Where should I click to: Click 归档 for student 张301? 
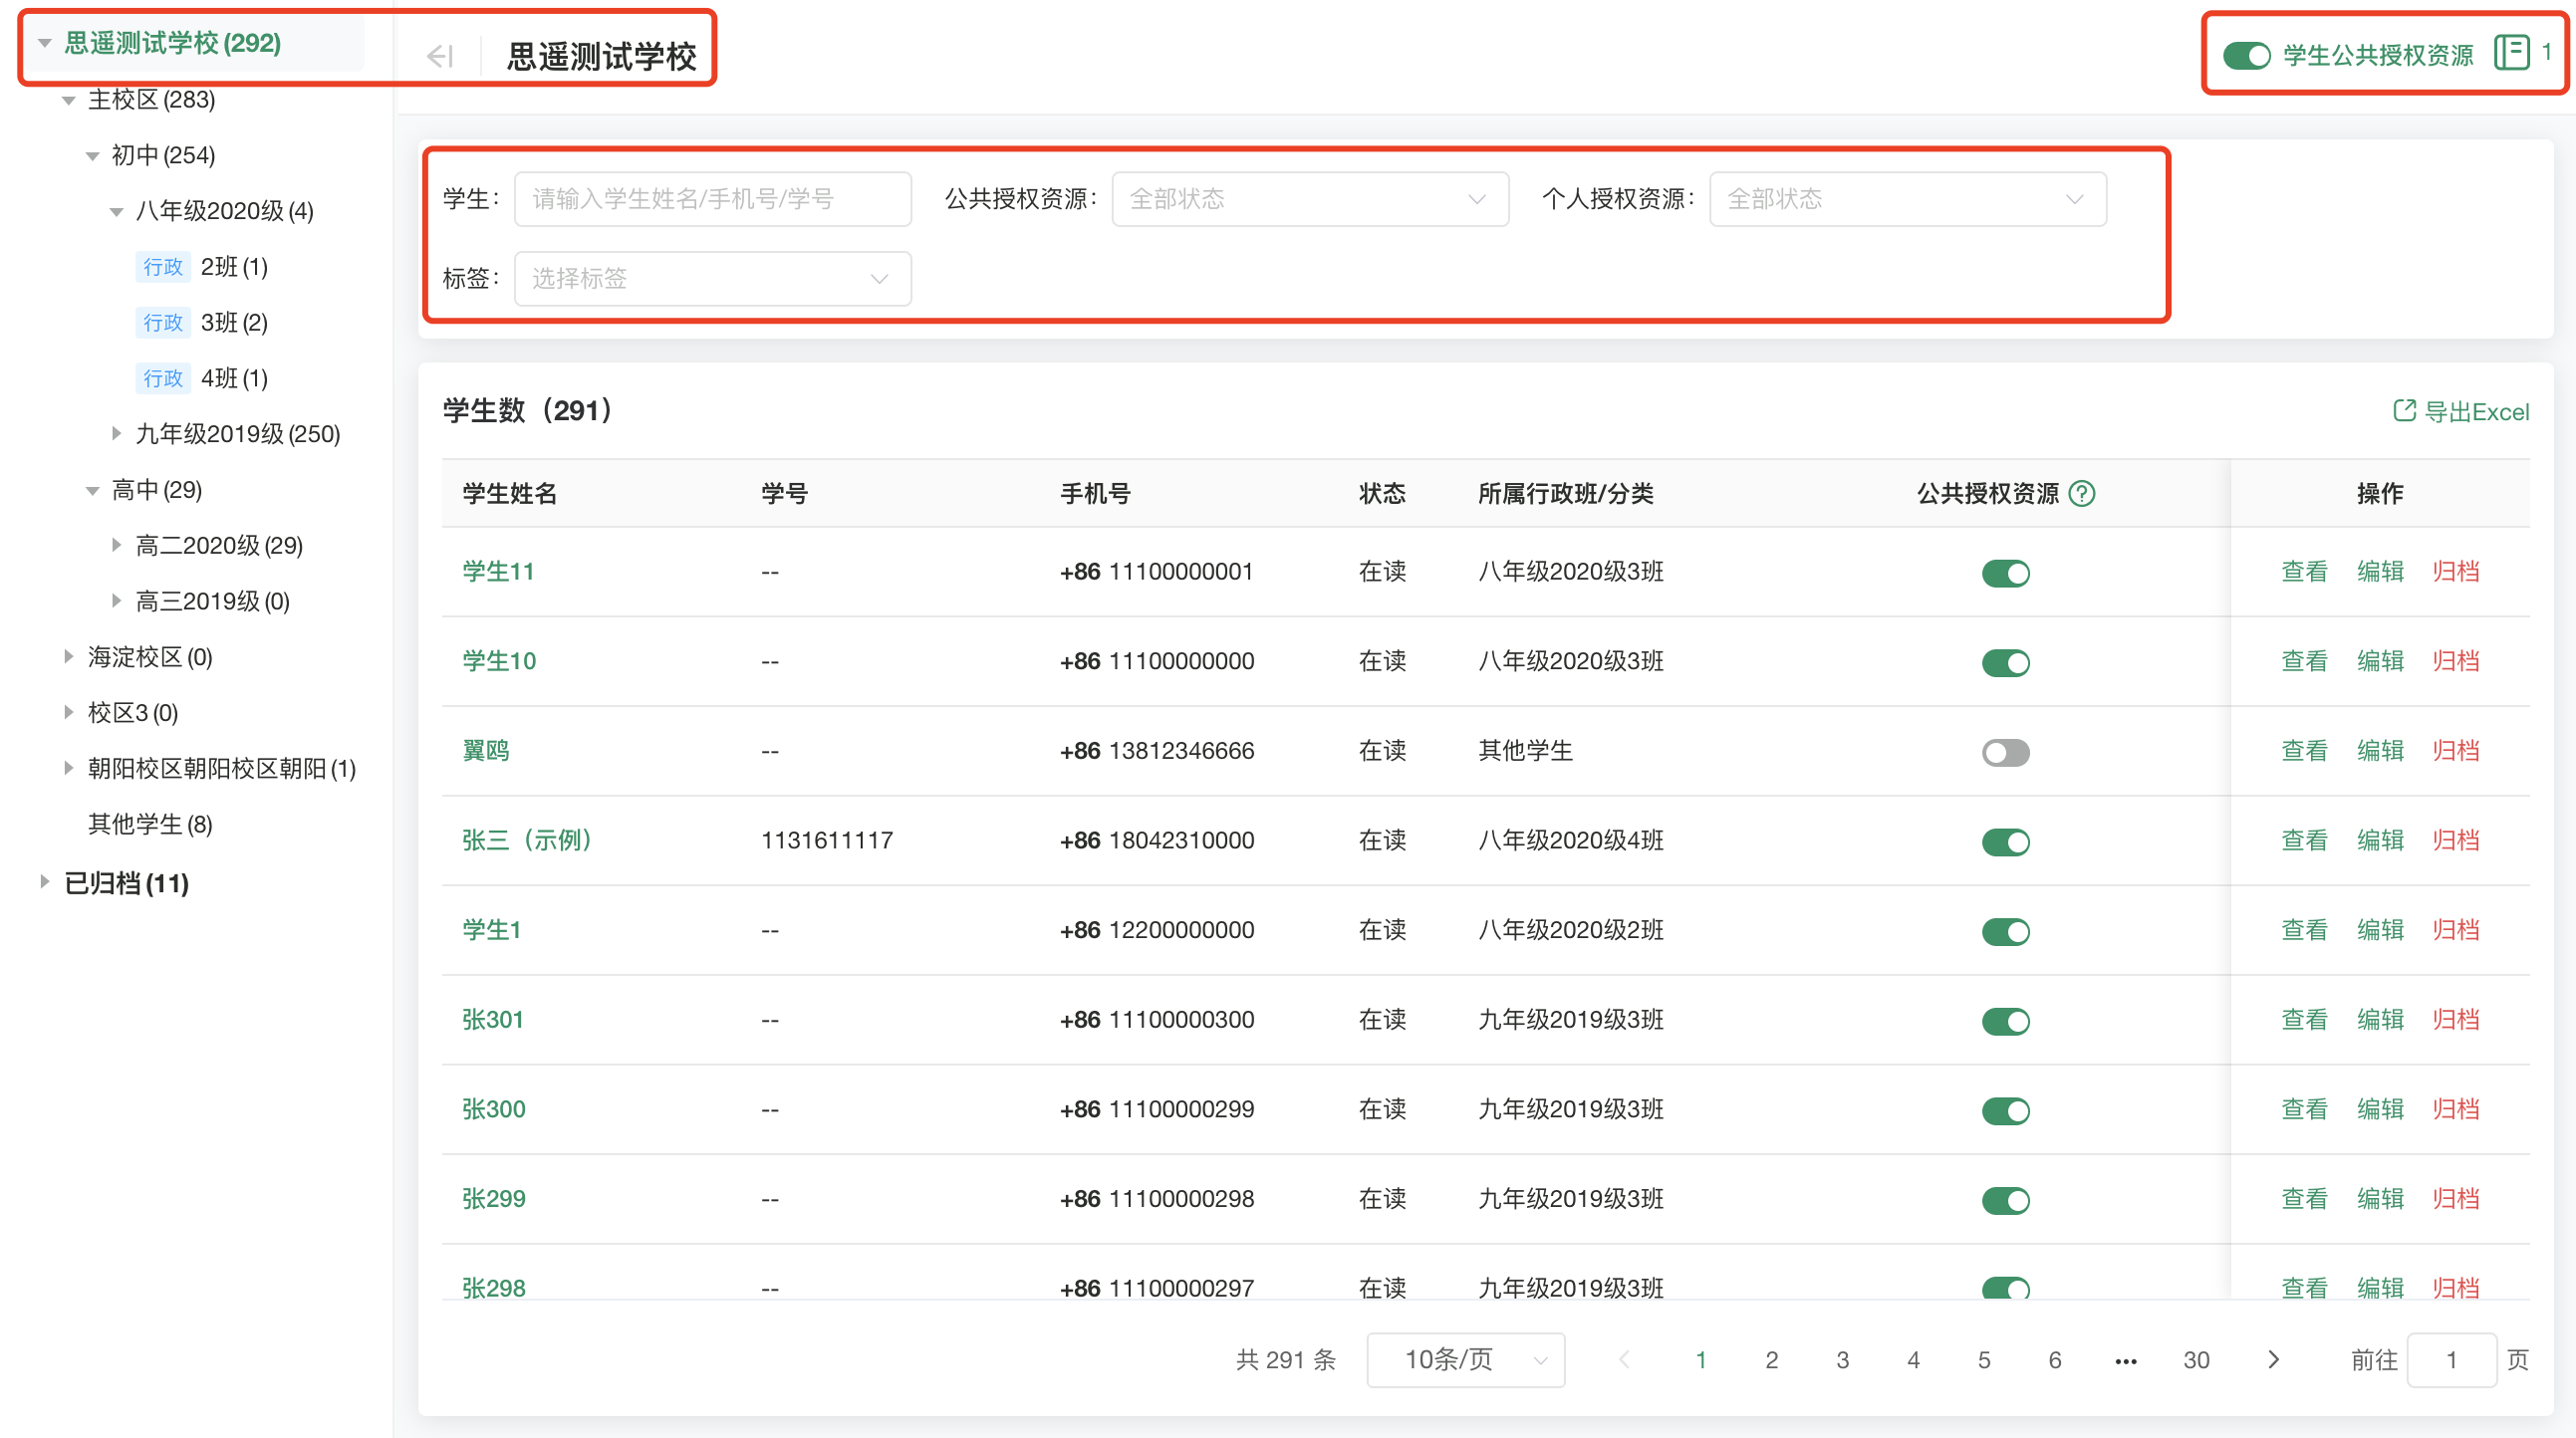pyautogui.click(x=2456, y=1020)
